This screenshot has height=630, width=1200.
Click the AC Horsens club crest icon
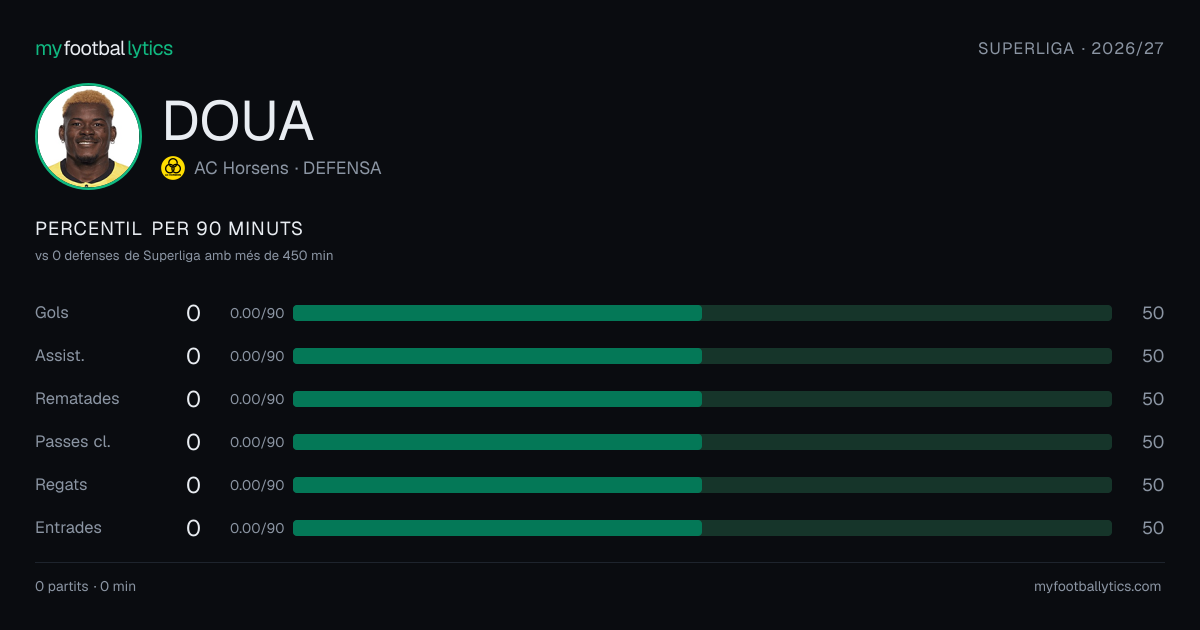(x=173, y=168)
